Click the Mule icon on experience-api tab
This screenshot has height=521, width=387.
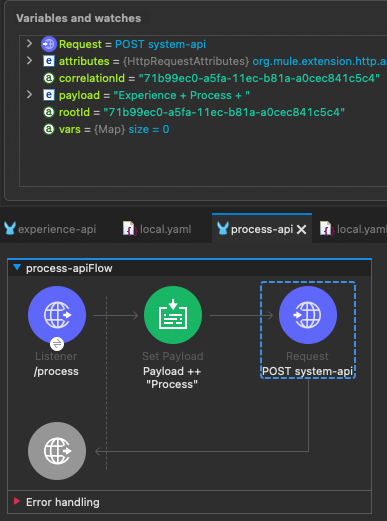[10, 229]
